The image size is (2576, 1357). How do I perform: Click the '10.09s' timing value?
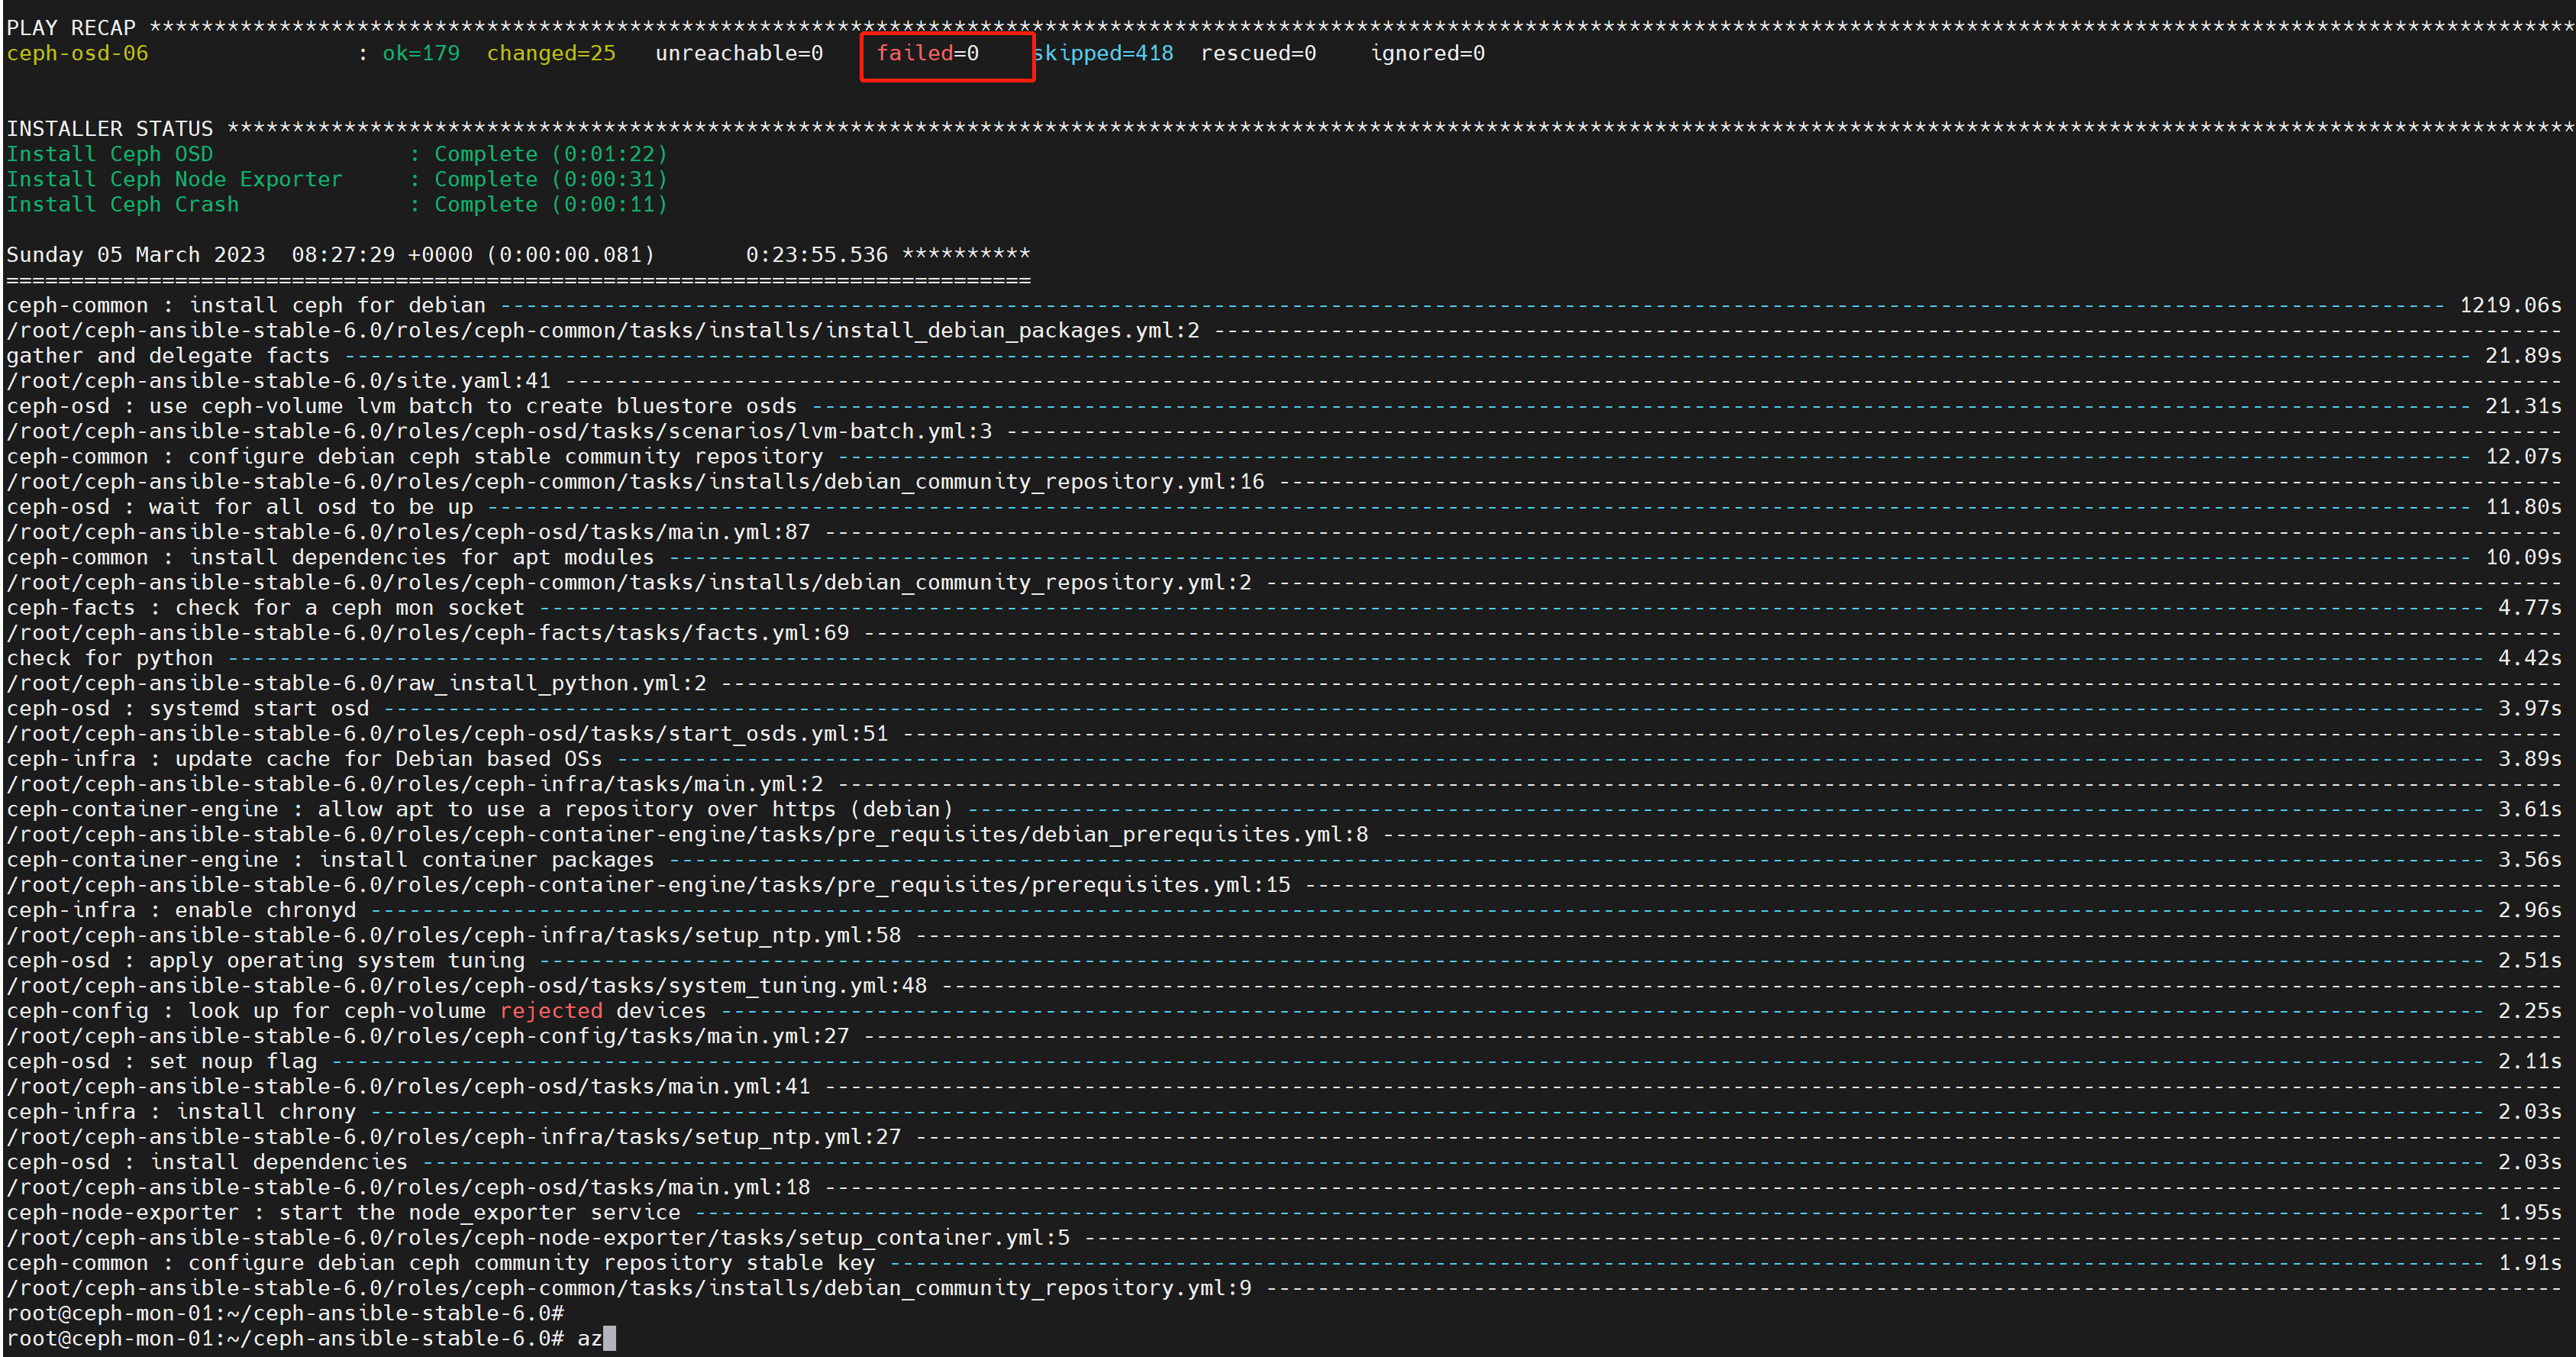click(x=2523, y=557)
